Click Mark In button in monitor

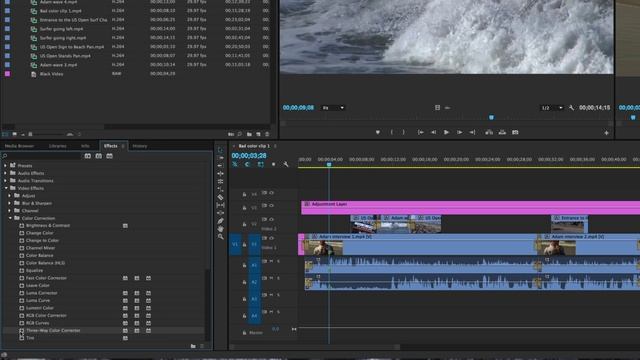click(392, 132)
